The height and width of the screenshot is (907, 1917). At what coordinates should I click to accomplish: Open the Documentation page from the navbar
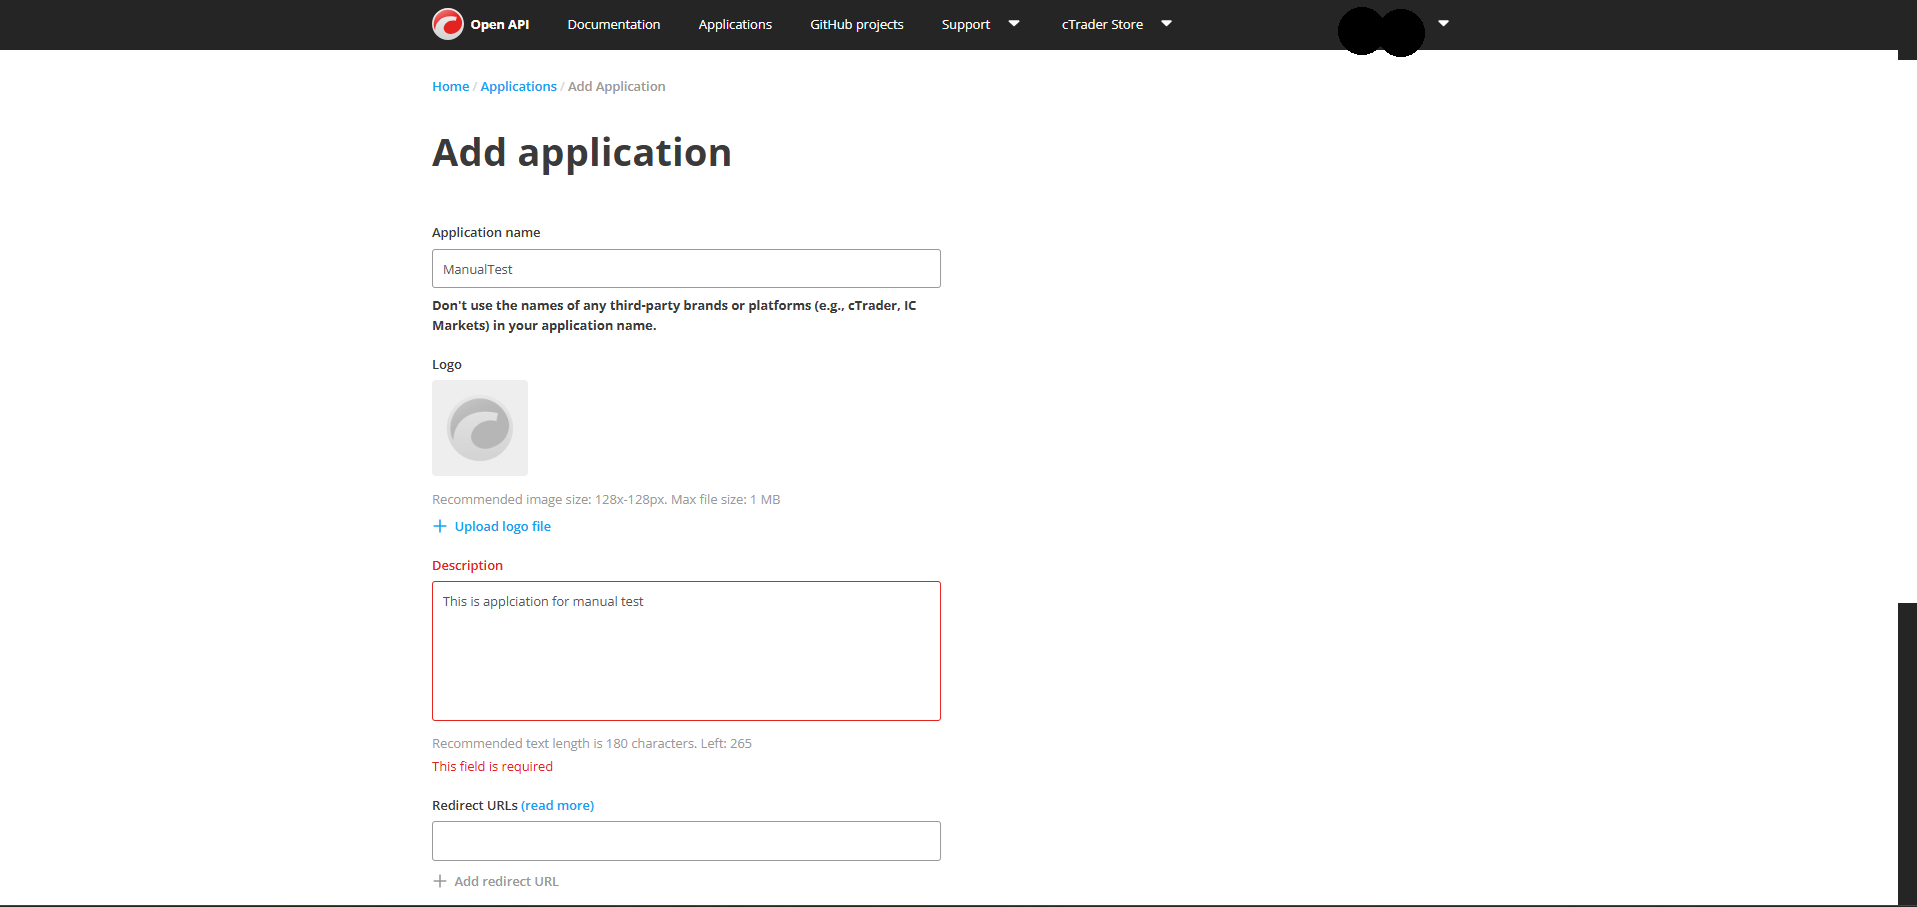(613, 24)
